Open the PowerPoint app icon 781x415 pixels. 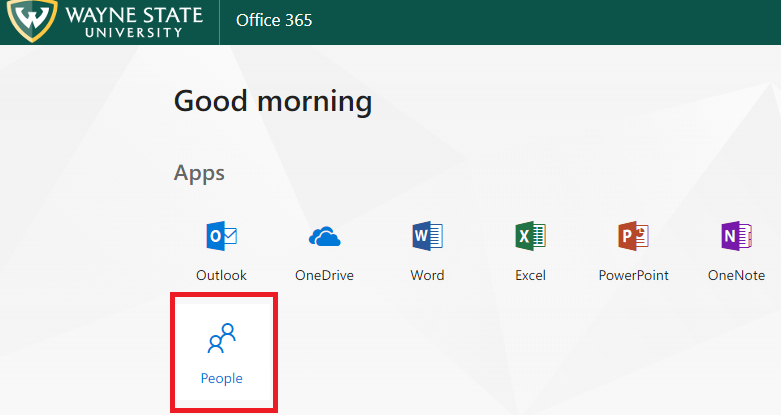(x=633, y=236)
